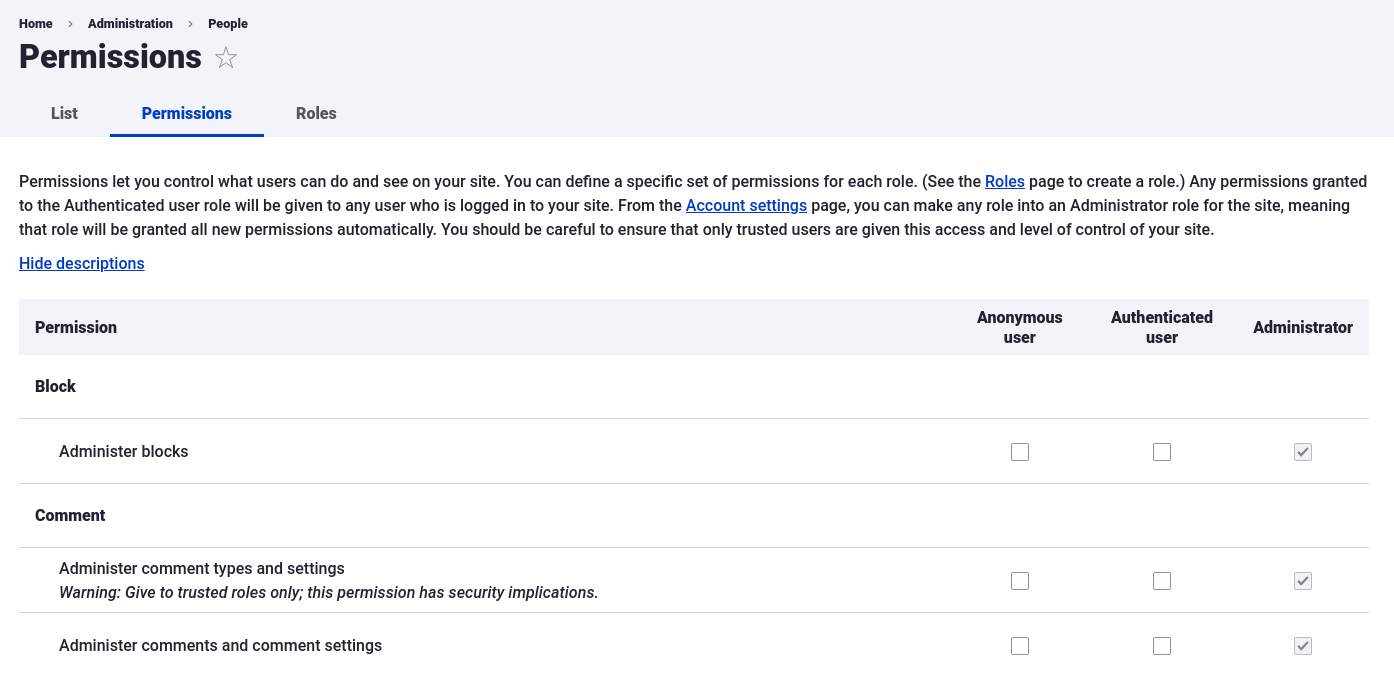Switch to the List tab
Screen dimensions: 1394x674
pyautogui.click(x=64, y=113)
